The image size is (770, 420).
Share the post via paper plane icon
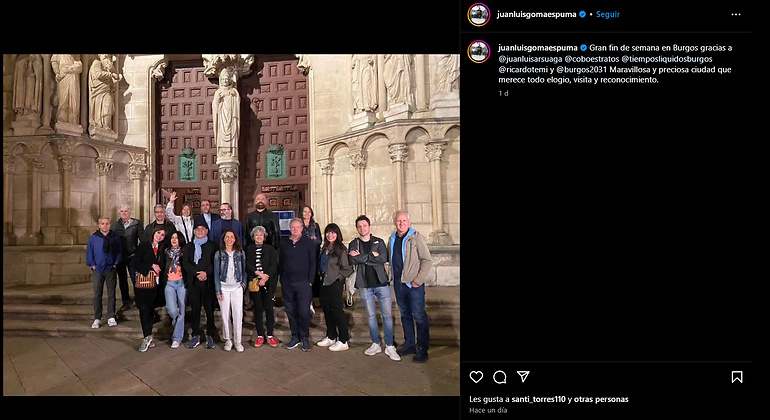click(x=523, y=376)
